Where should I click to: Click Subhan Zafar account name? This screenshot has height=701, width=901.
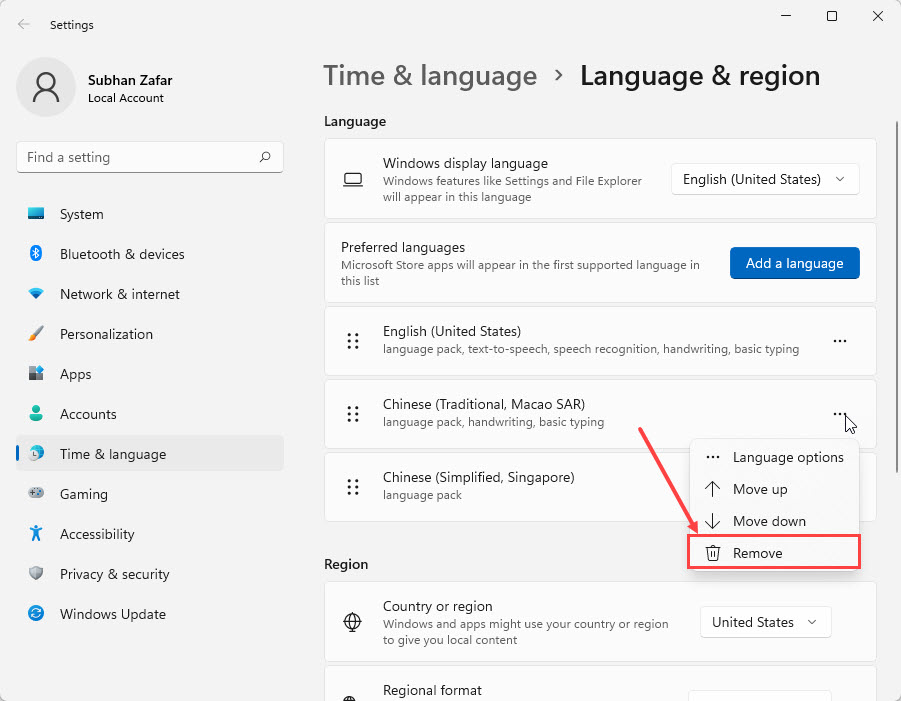(x=130, y=80)
